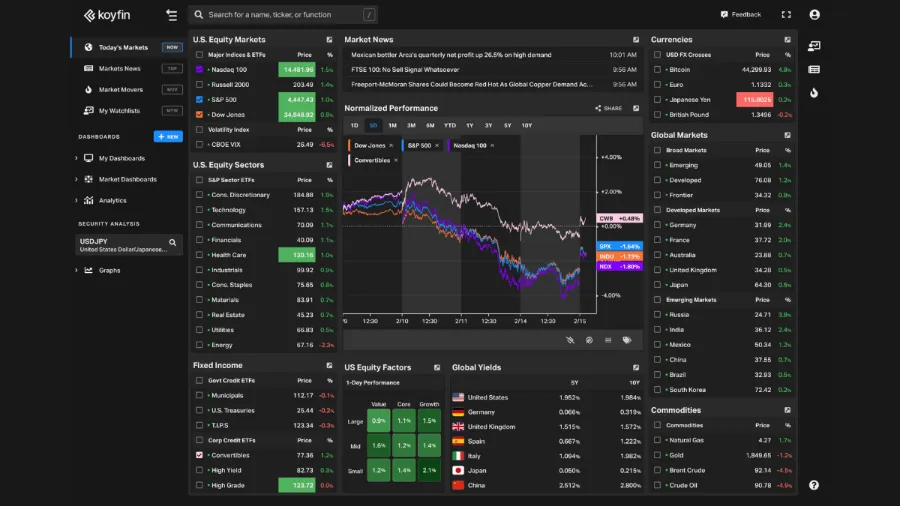Click the chart list settings icon
The width and height of the screenshot is (900, 506).
click(x=608, y=340)
